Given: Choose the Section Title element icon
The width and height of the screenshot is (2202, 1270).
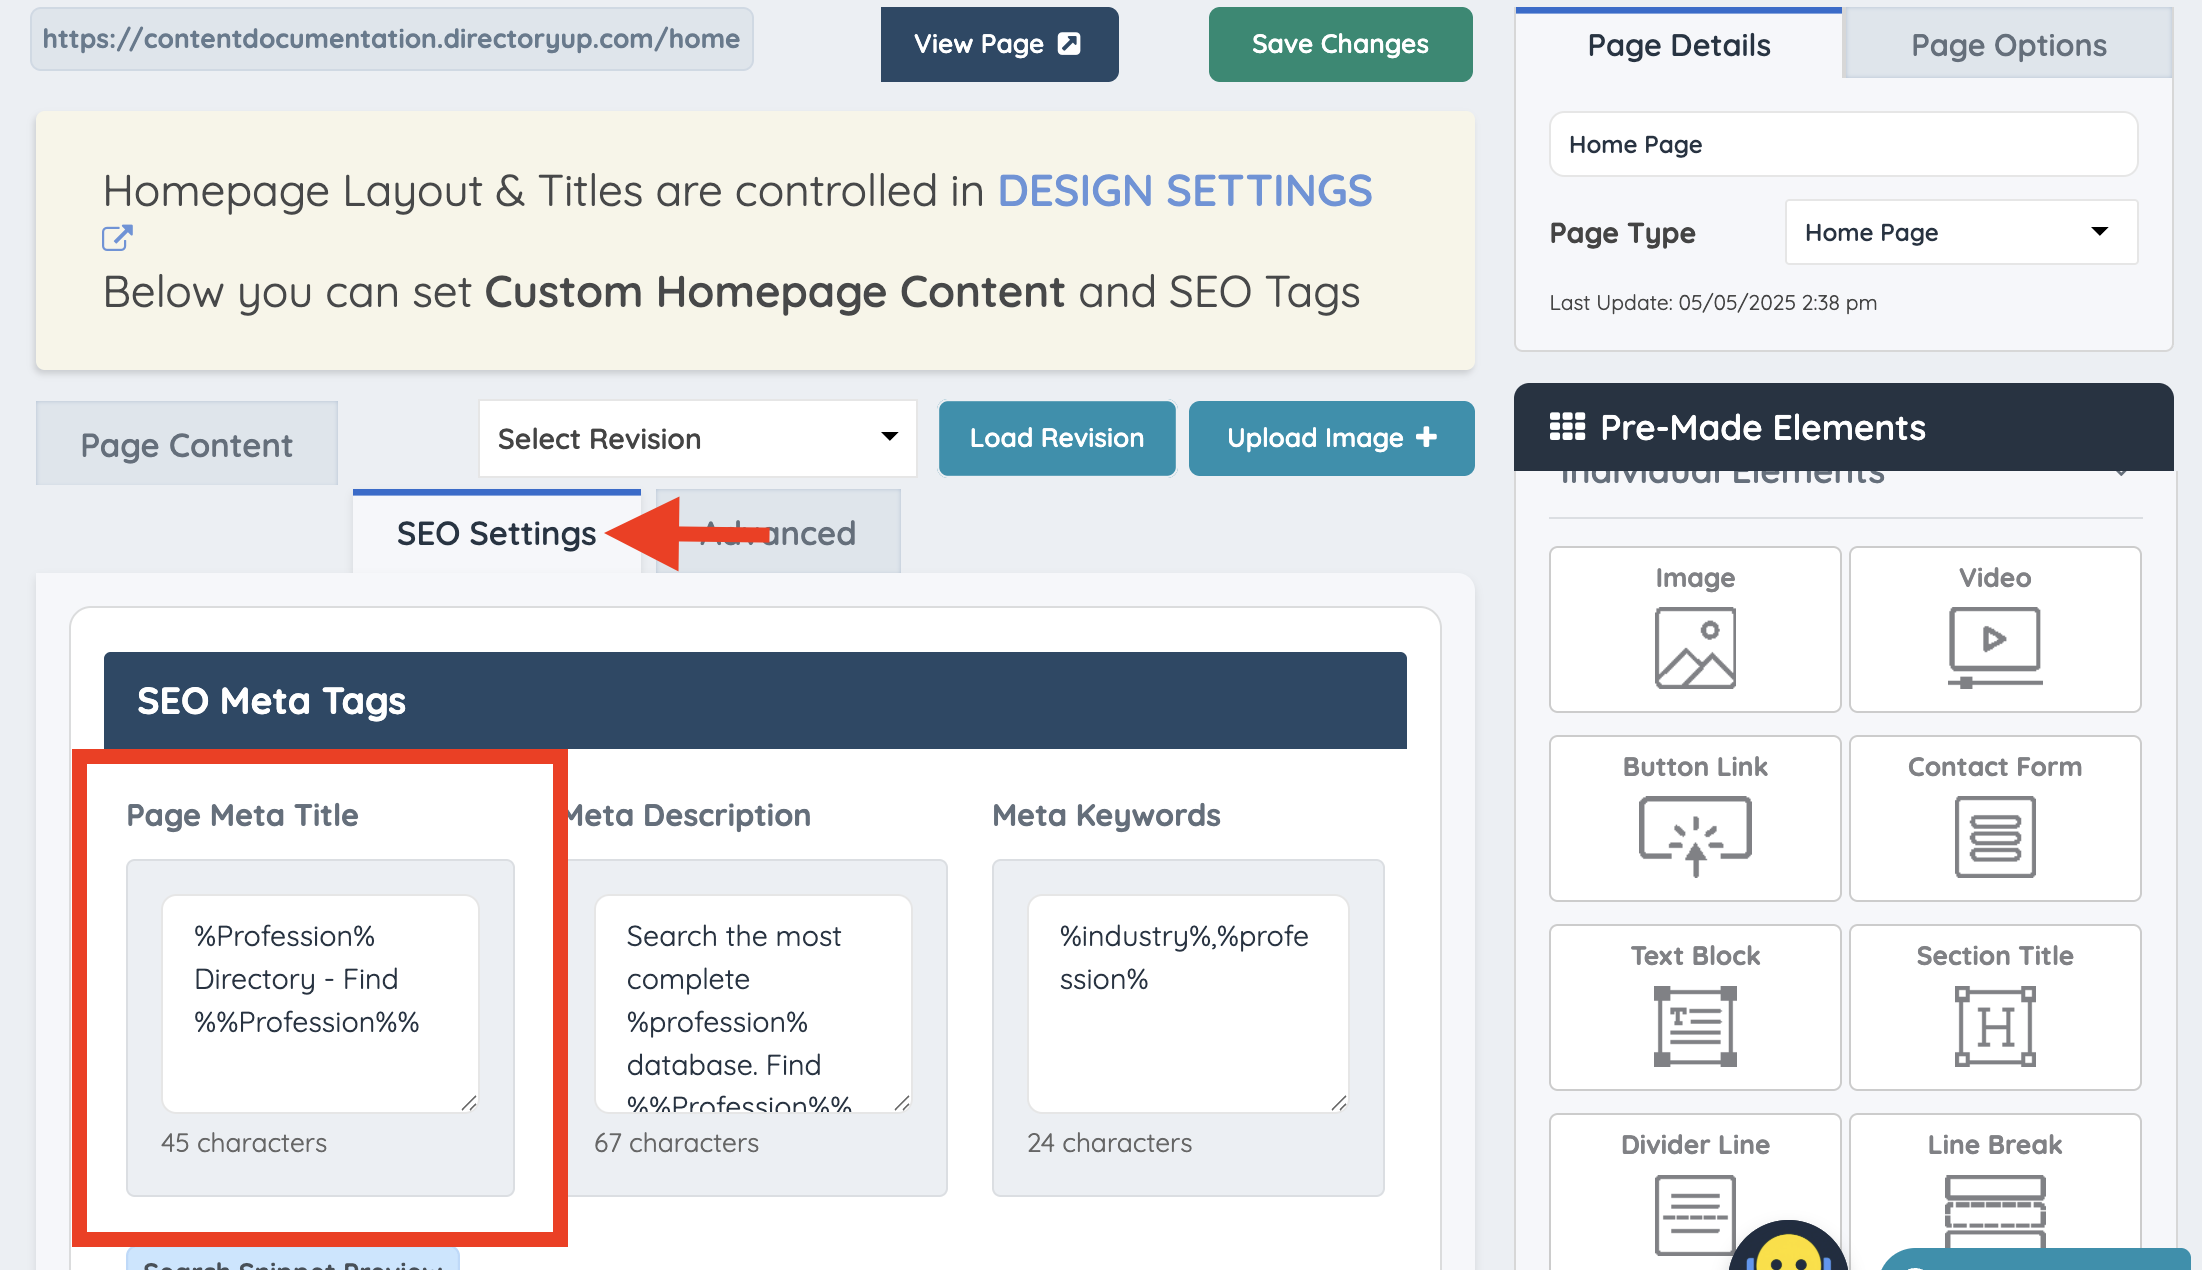Looking at the screenshot, I should point(1994,1025).
